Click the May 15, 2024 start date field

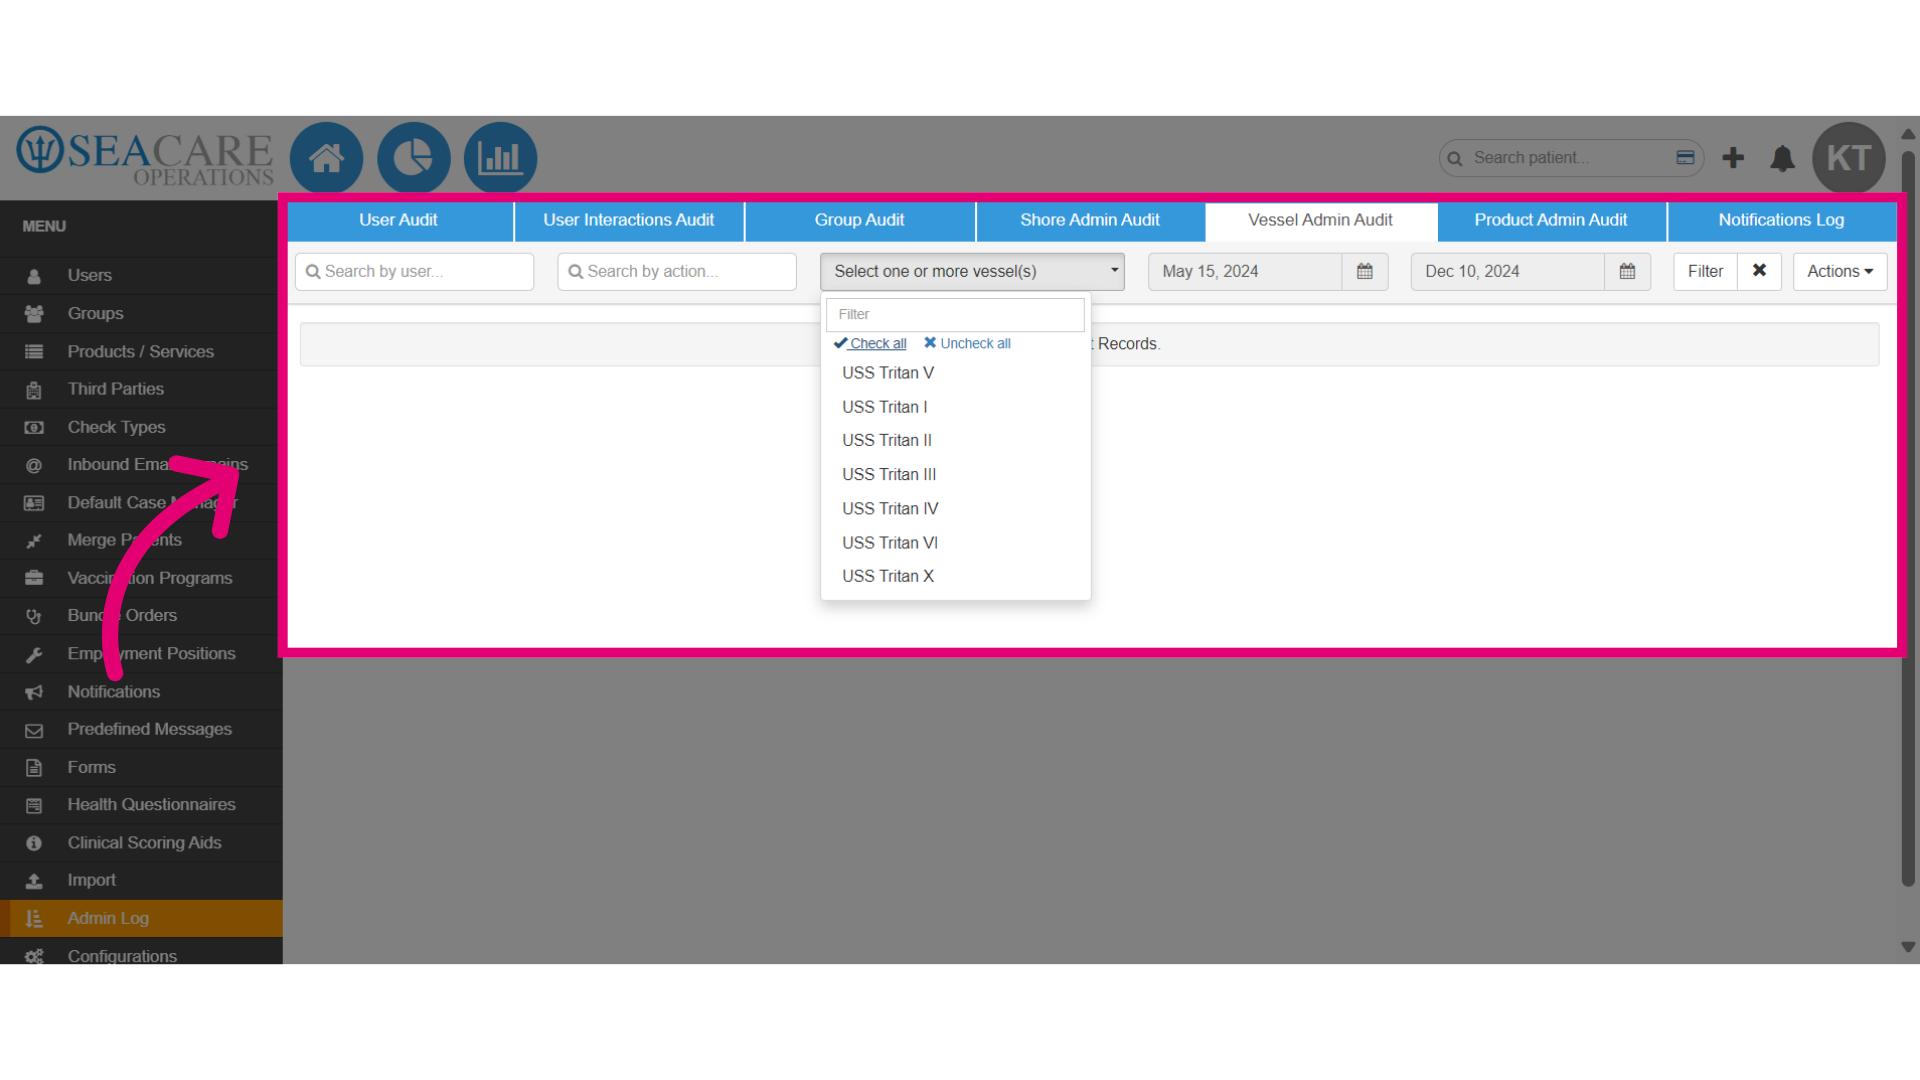[x=1245, y=271]
